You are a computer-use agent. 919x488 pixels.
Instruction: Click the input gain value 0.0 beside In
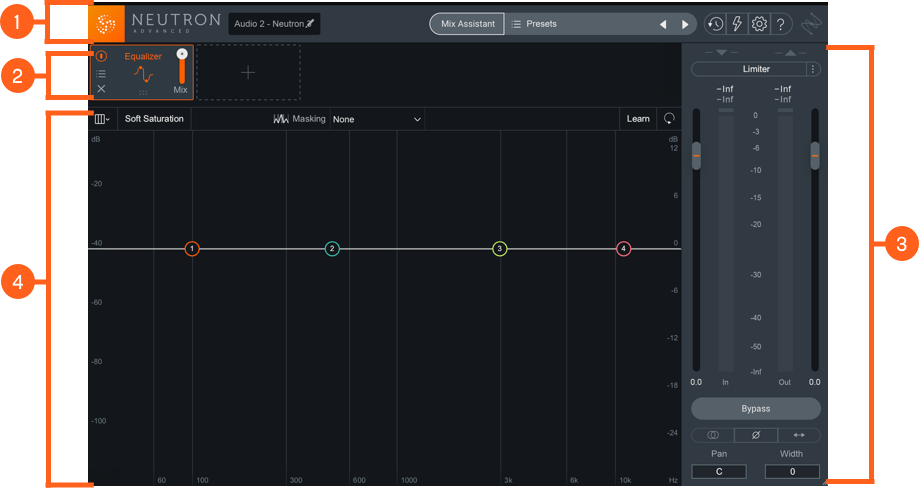tap(696, 382)
